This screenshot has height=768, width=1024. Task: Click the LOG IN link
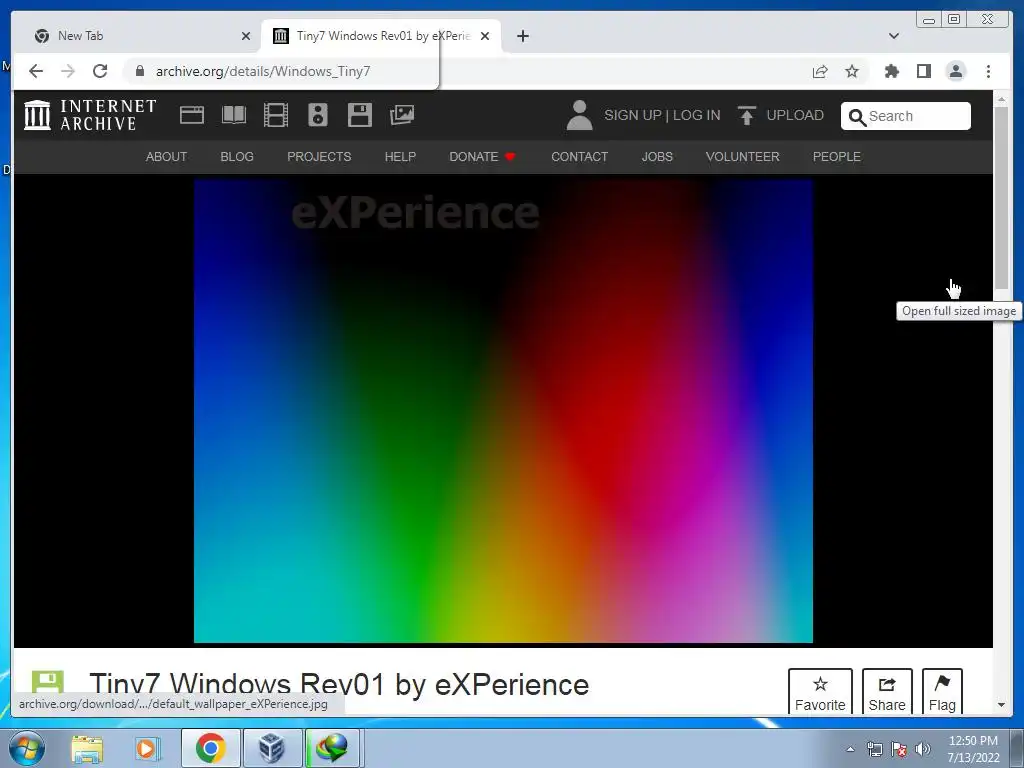[x=697, y=116]
